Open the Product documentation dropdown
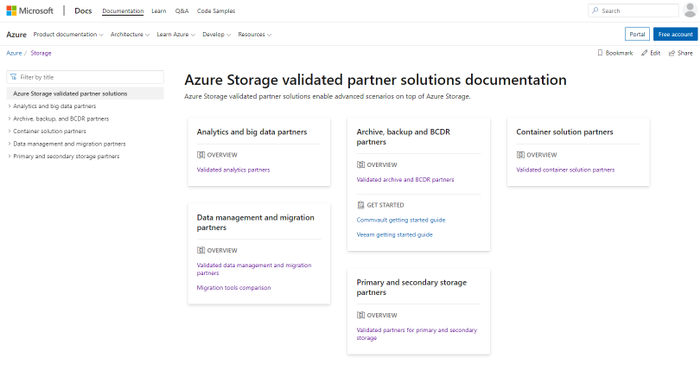Screen dimensions: 700x371 (x=68, y=34)
